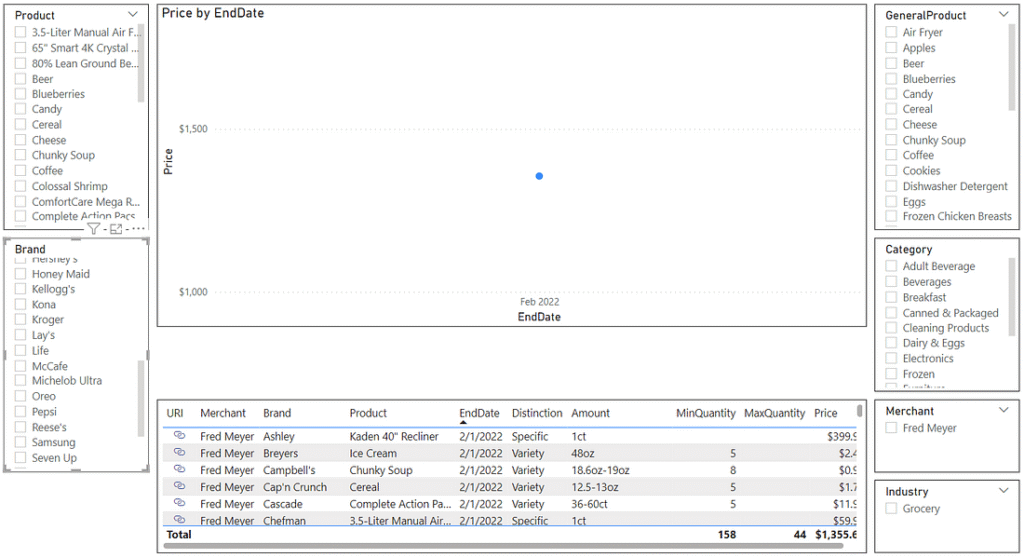Select Kellogg's in the Brand slicer
The height and width of the screenshot is (557, 1024).
pyautogui.click(x=20, y=289)
